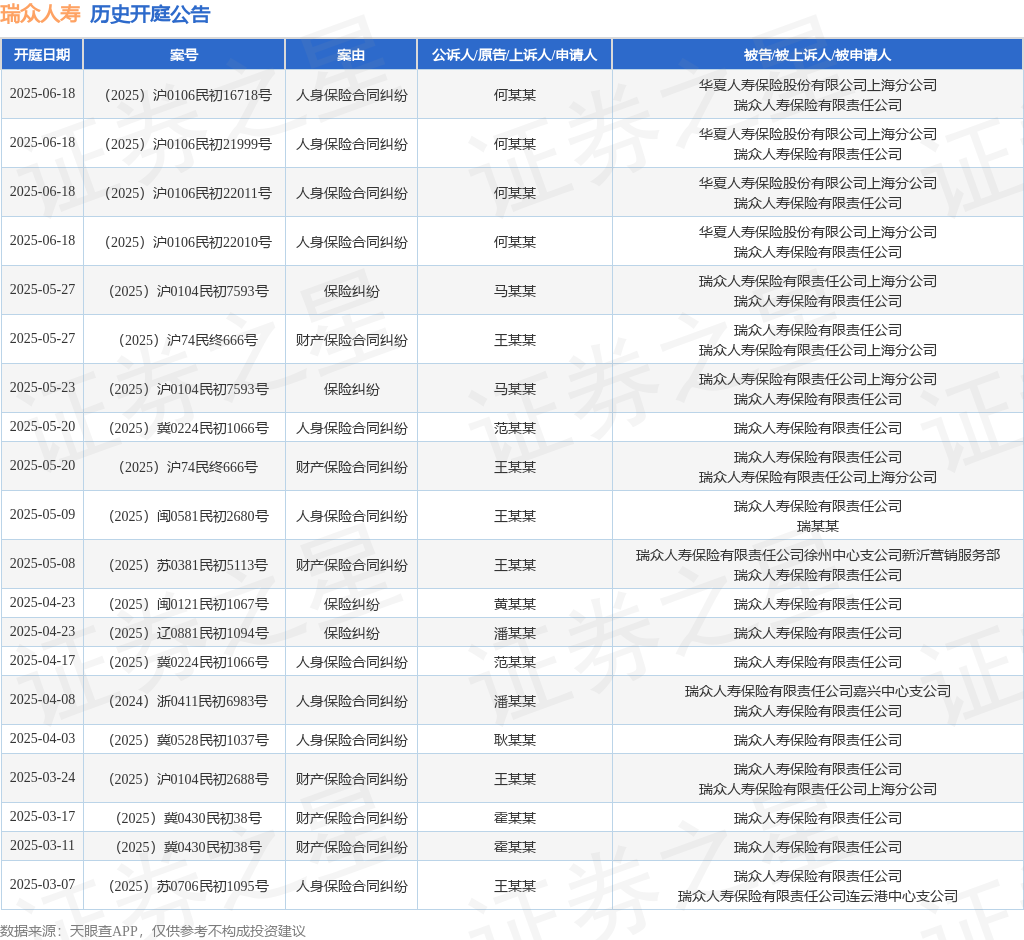
Task: Select the 公诉人/原告/上诉人/申请人 column header
Action: (514, 55)
